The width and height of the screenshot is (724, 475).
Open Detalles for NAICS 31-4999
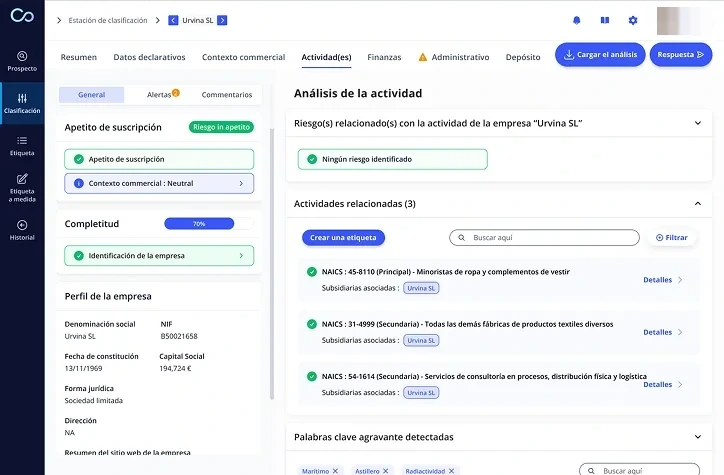663,332
